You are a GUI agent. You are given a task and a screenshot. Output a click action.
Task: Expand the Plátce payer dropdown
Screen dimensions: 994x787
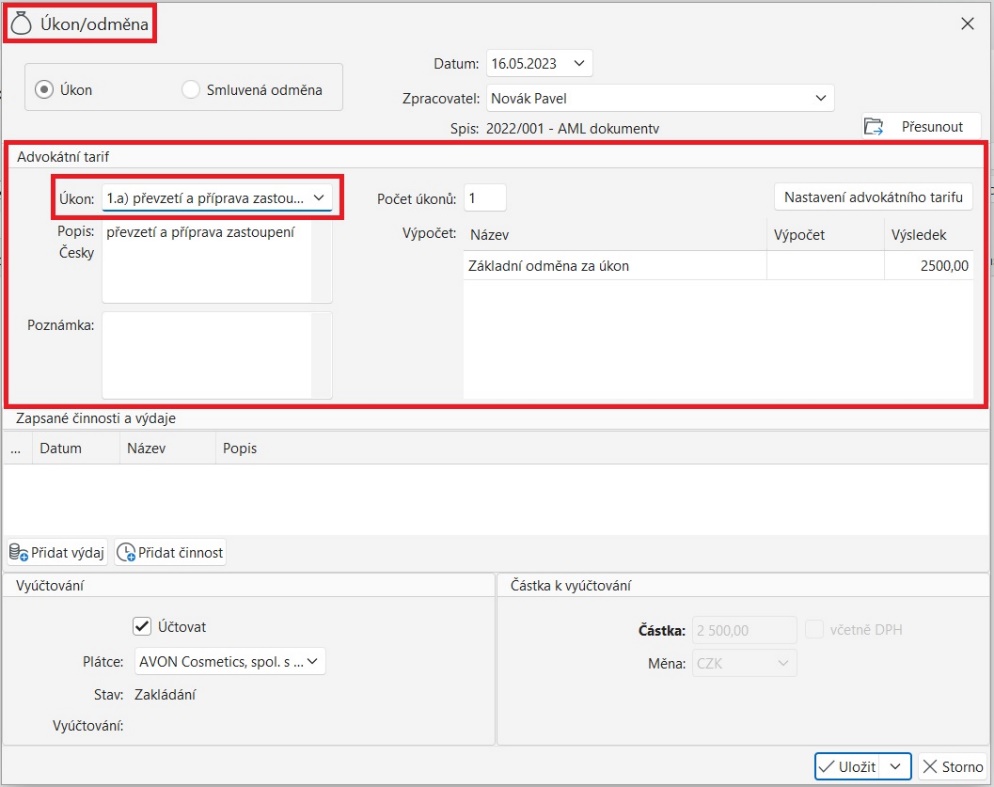(312, 661)
